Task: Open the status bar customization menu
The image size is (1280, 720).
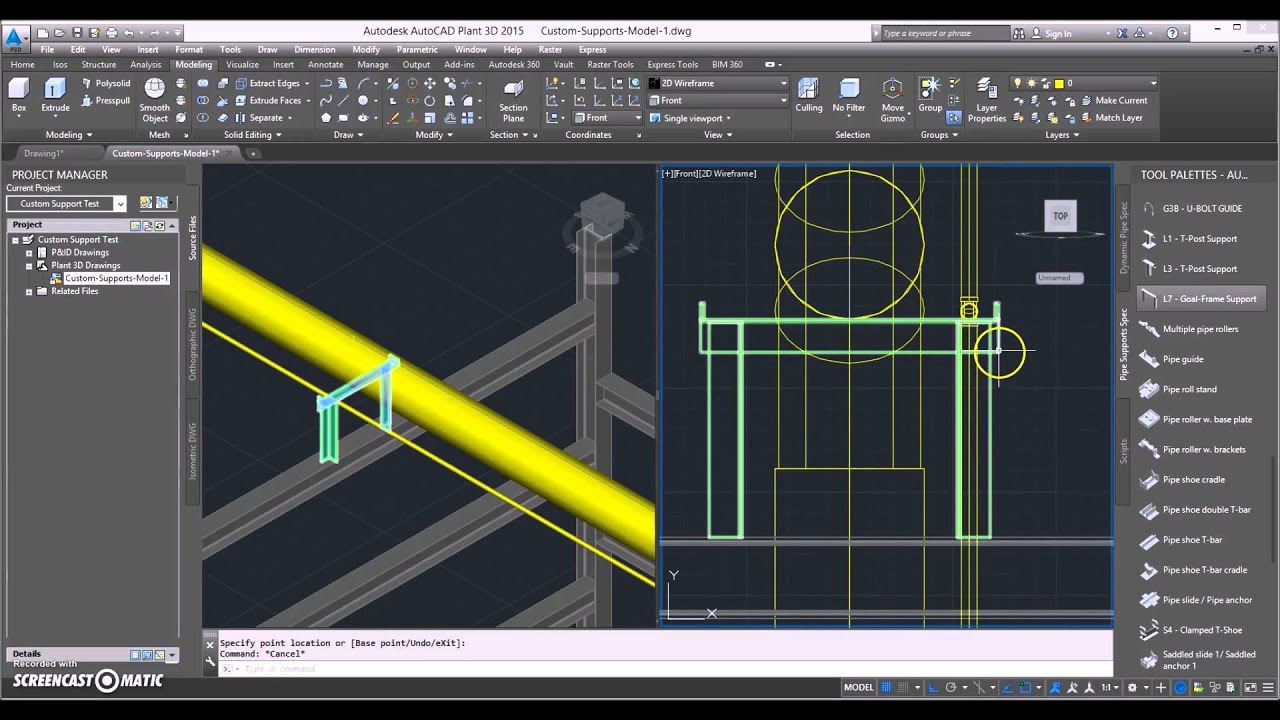Action: 1268,687
